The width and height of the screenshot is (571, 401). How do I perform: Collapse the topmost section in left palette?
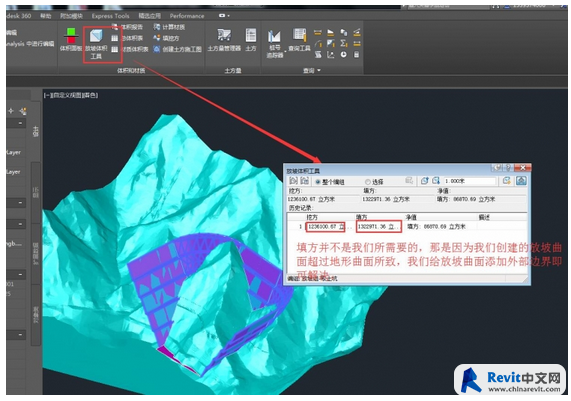(20, 123)
